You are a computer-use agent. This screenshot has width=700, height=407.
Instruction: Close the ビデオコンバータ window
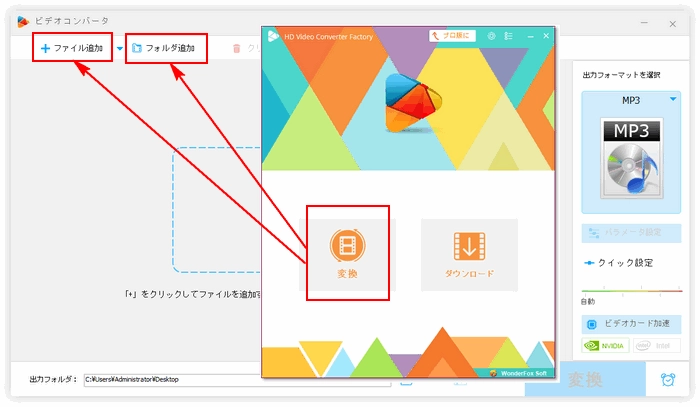[672, 24]
